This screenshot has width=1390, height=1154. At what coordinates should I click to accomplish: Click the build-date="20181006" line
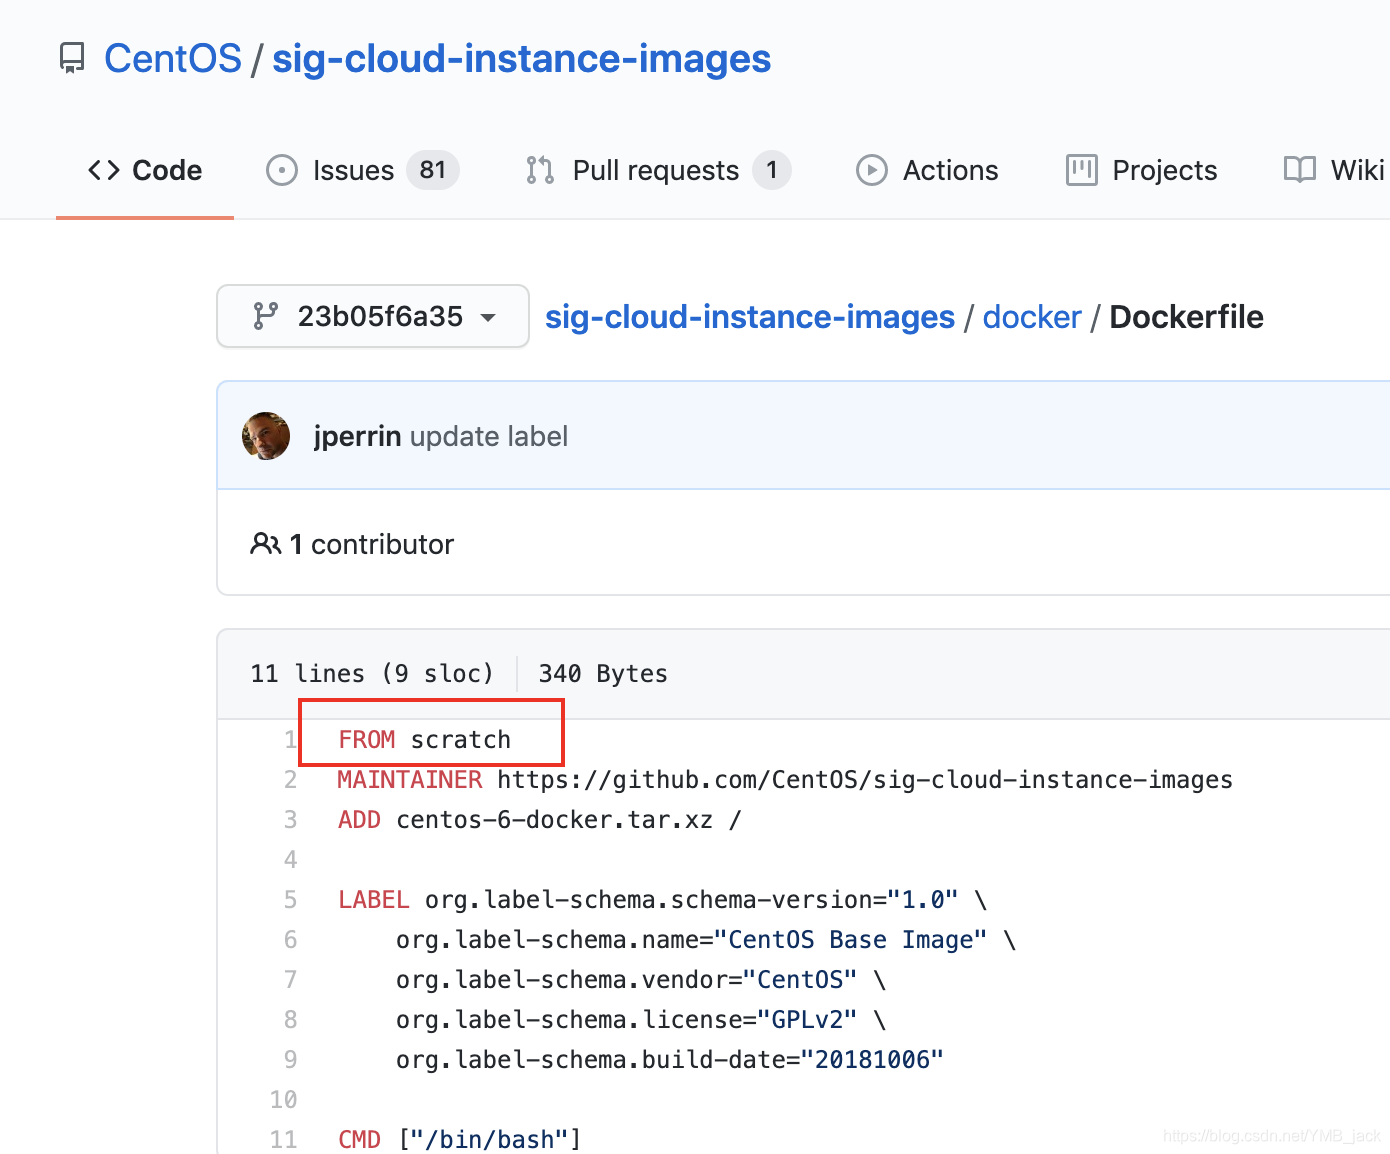click(x=670, y=1059)
